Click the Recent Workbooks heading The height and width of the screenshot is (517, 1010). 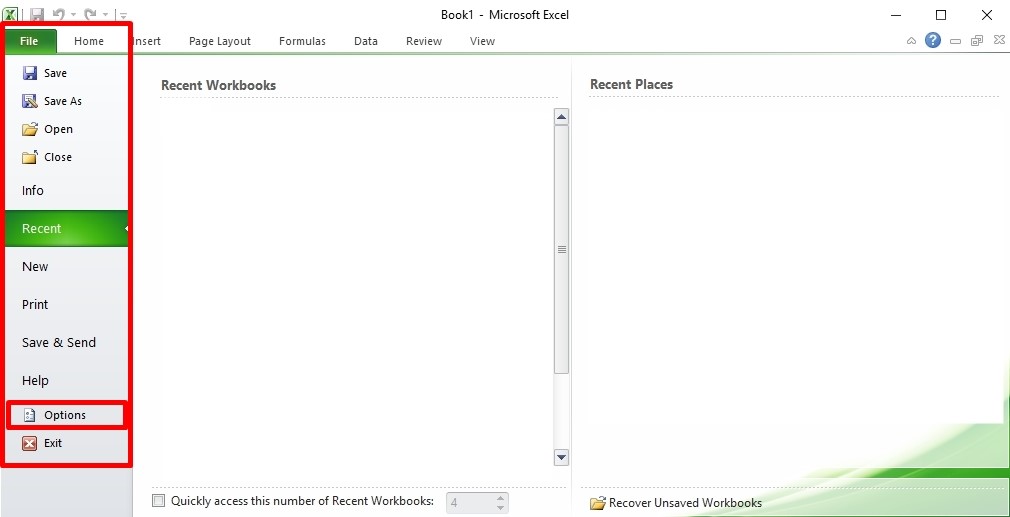tap(218, 85)
